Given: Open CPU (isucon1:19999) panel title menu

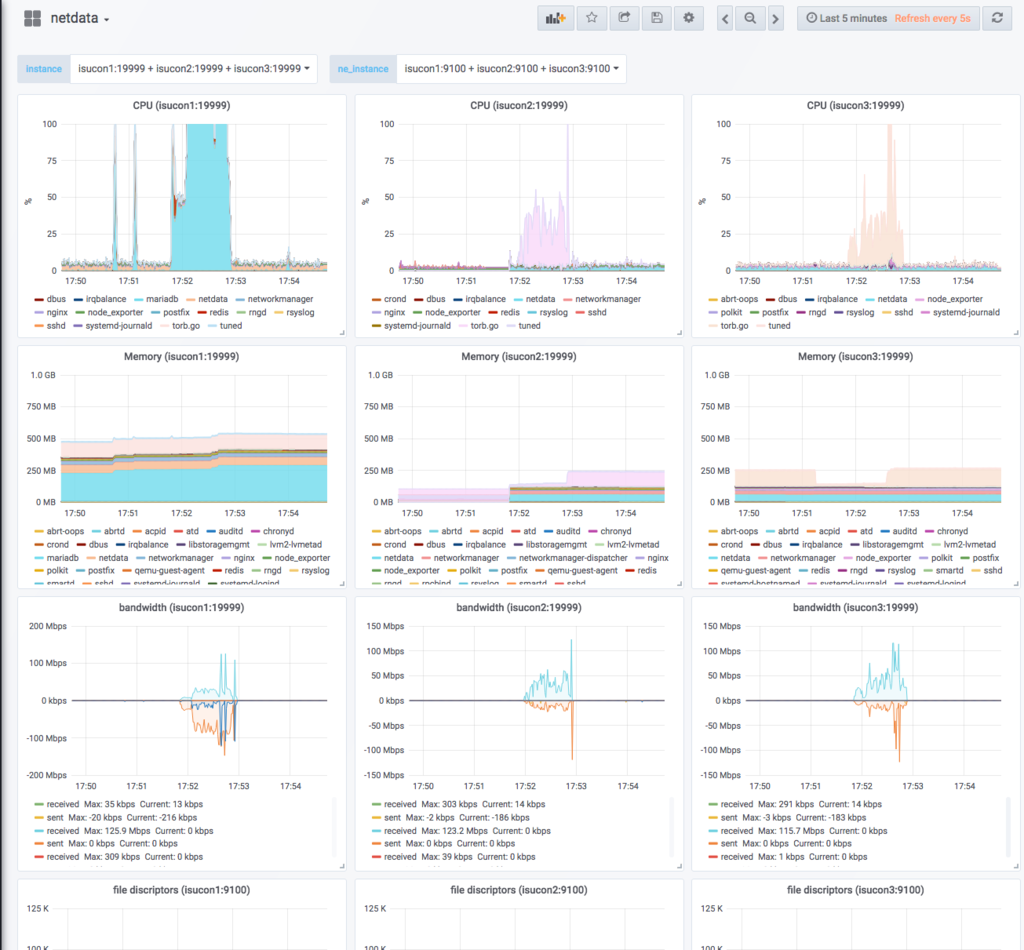Looking at the screenshot, I should click(x=182, y=105).
